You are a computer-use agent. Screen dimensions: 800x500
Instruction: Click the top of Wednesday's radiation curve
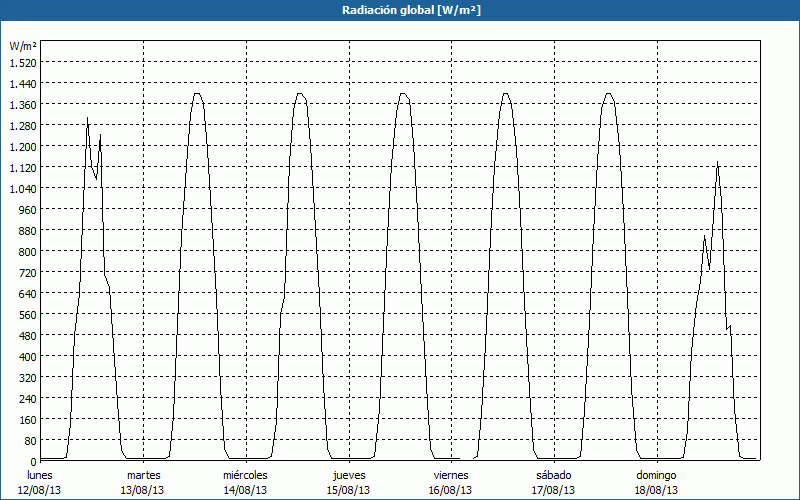[300, 94]
